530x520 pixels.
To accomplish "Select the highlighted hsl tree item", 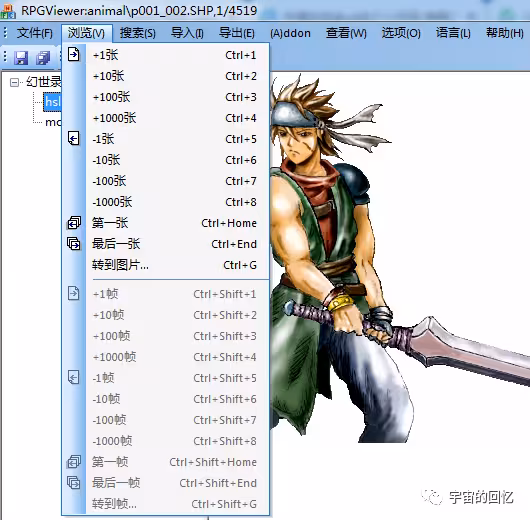I will 53,101.
